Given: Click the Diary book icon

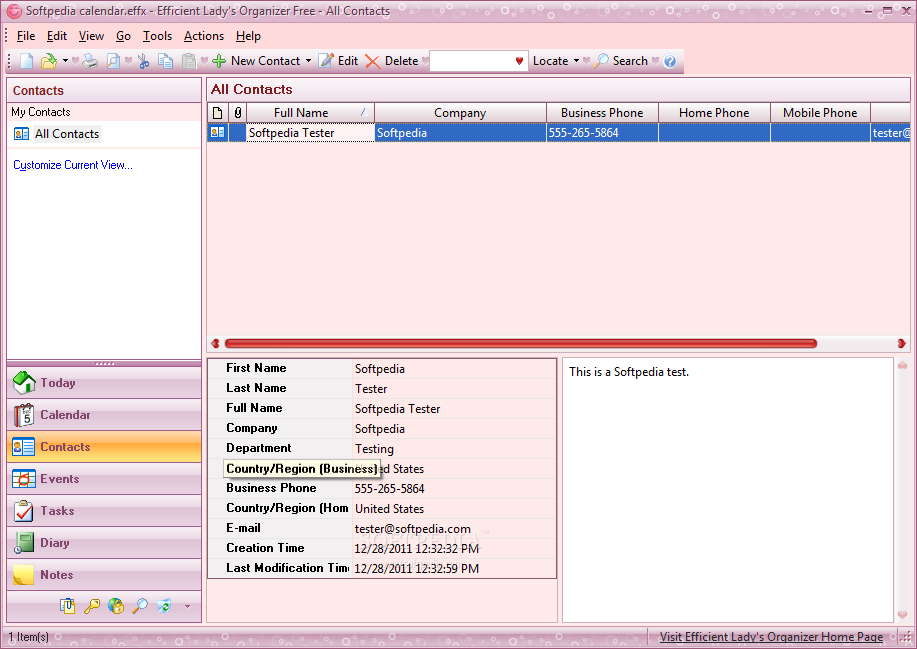Looking at the screenshot, I should tap(24, 543).
